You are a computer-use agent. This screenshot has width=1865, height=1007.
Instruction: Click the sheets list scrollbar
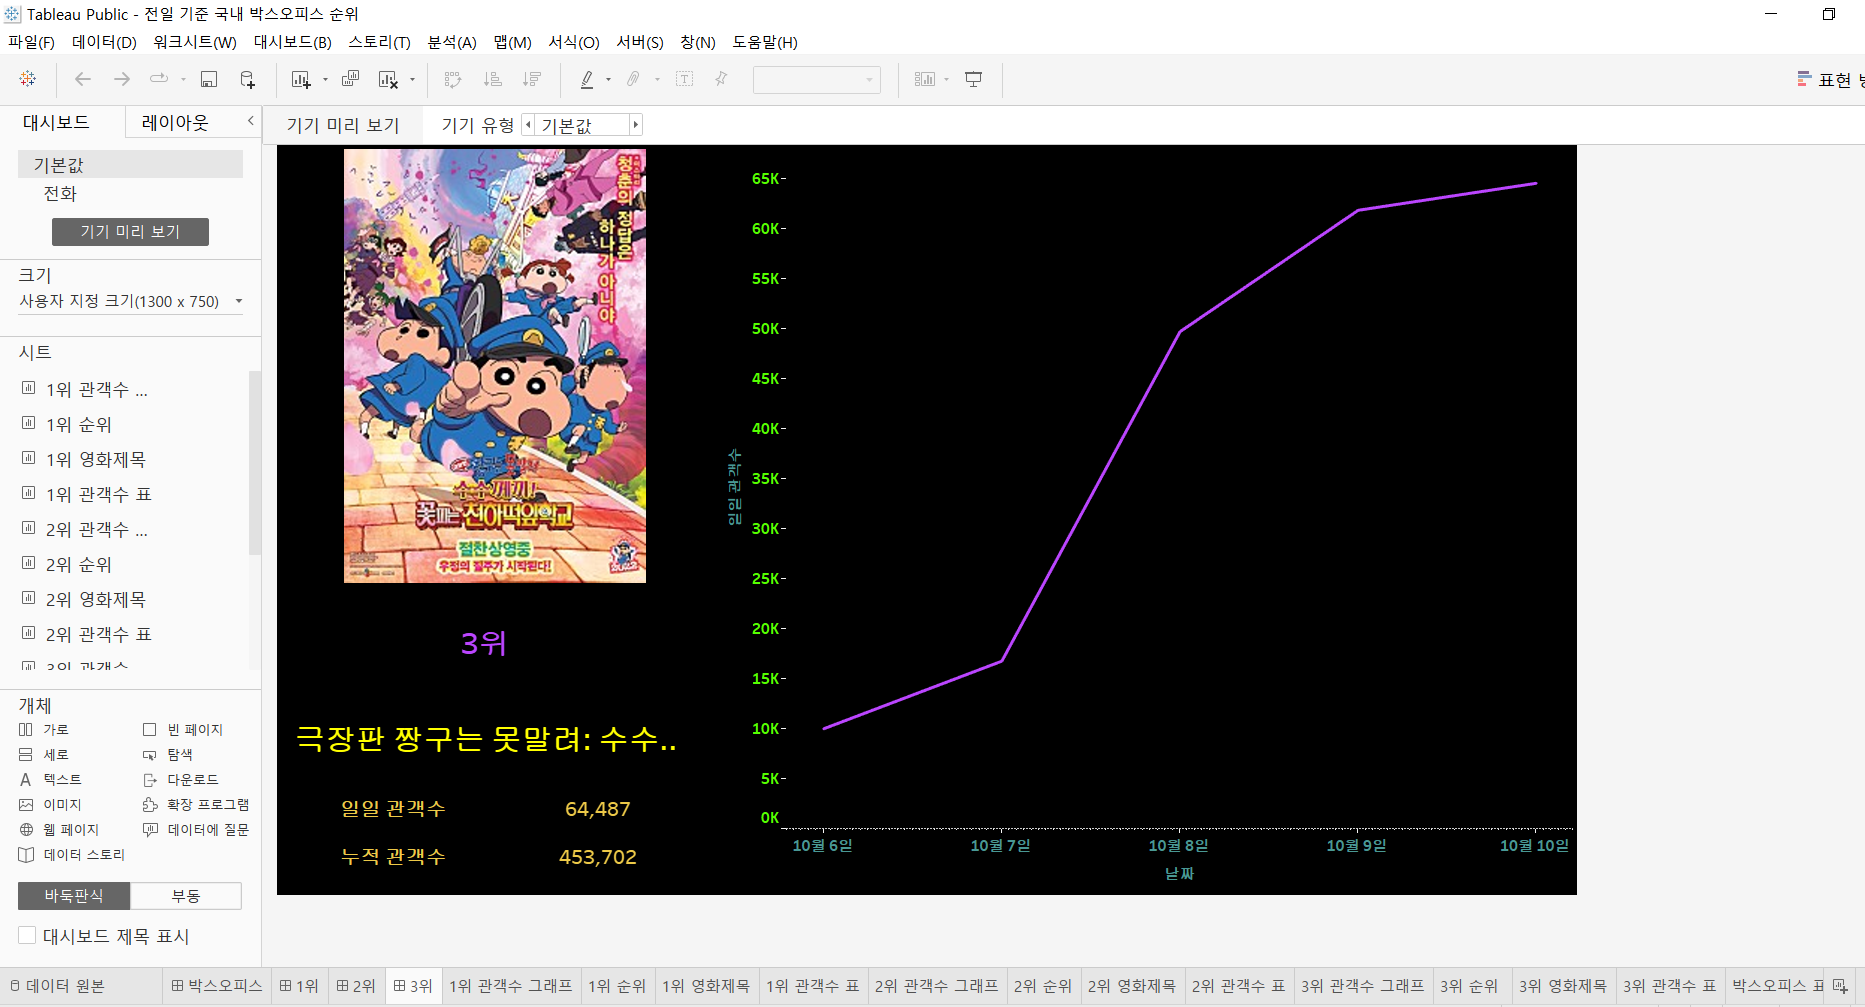[x=254, y=463]
